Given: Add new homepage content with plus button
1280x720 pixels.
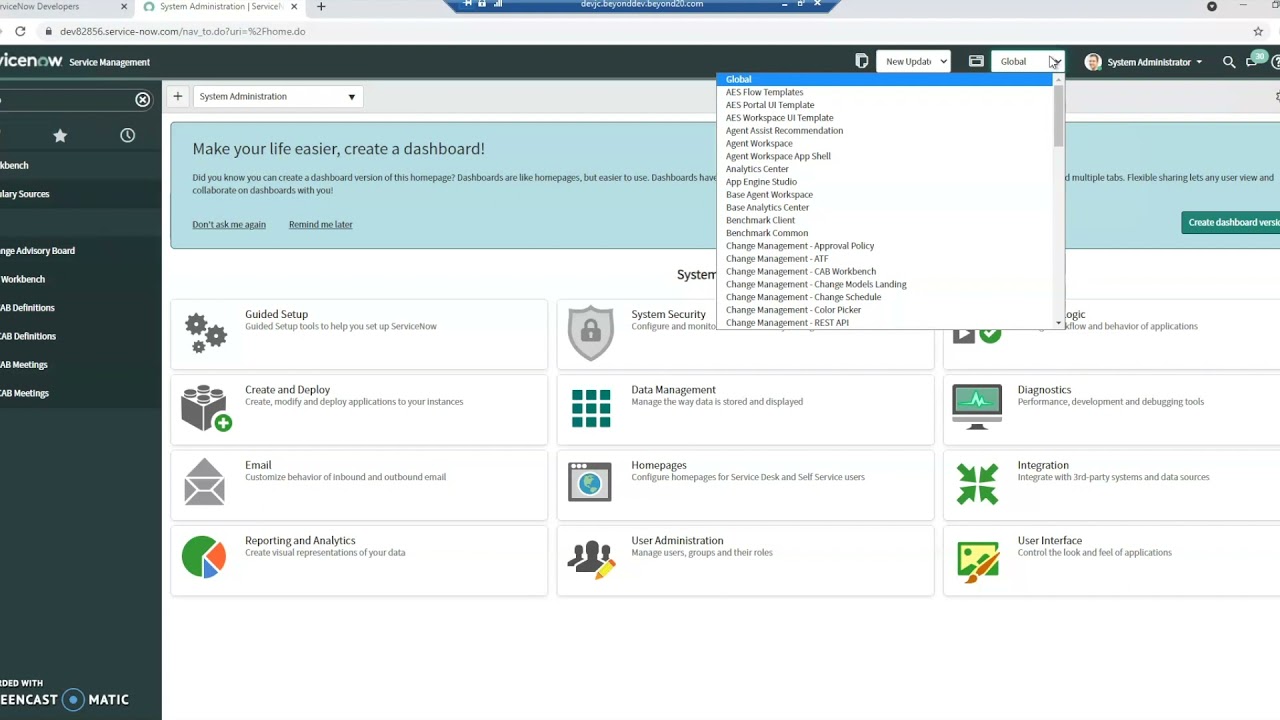Looking at the screenshot, I should pos(177,96).
